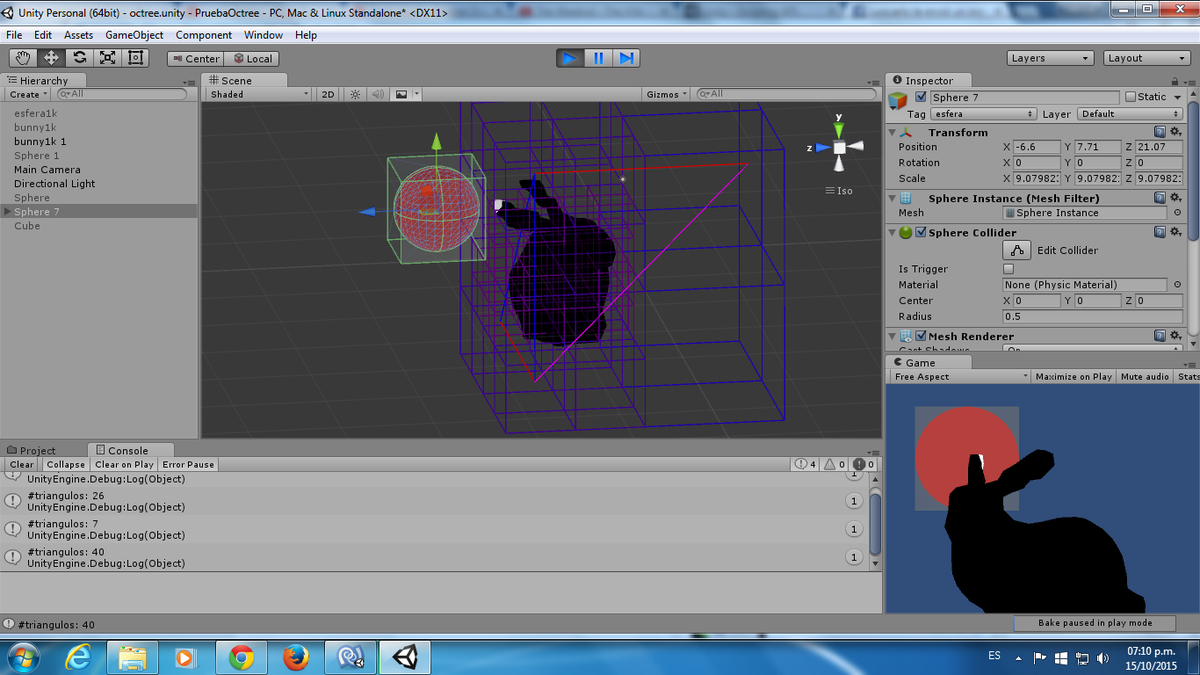Select the Scale tool
Screen dimensions: 1200x675
pyautogui.click(x=107, y=58)
